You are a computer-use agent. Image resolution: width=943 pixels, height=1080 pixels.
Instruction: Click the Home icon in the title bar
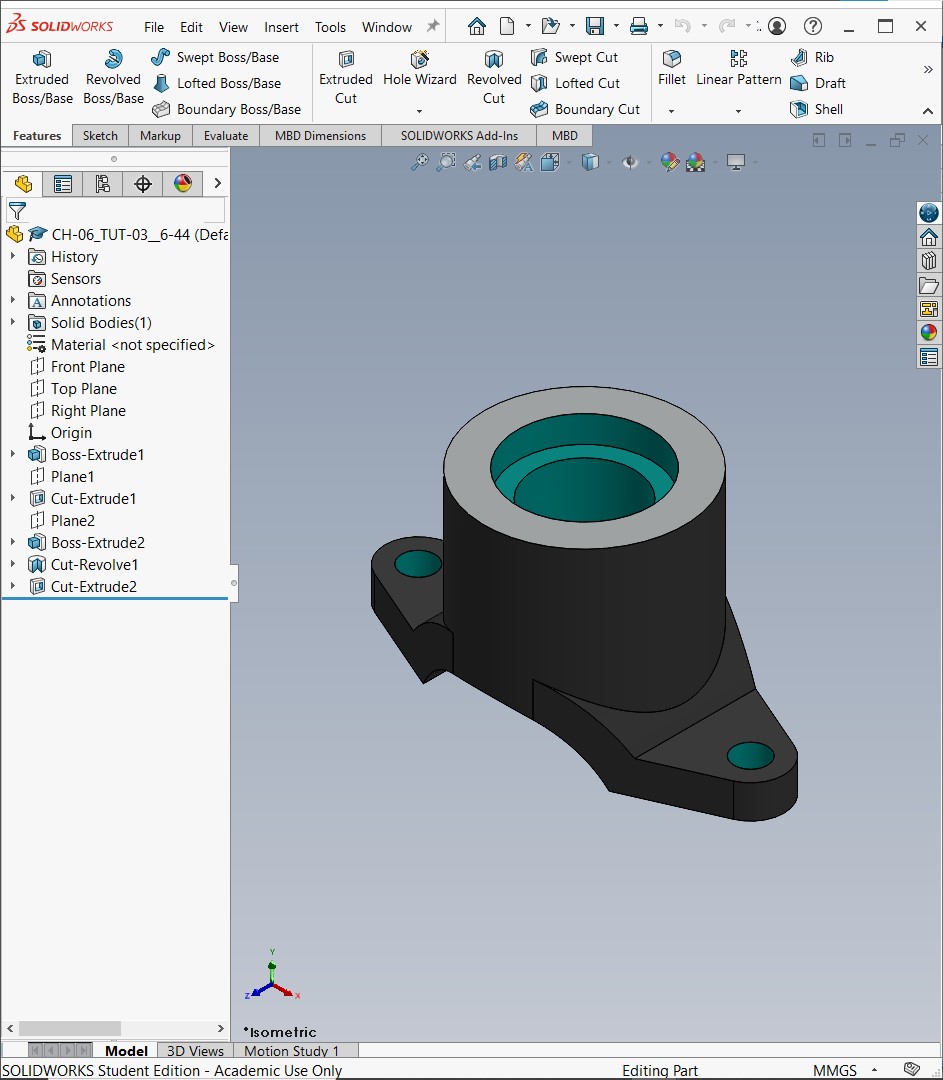[477, 26]
